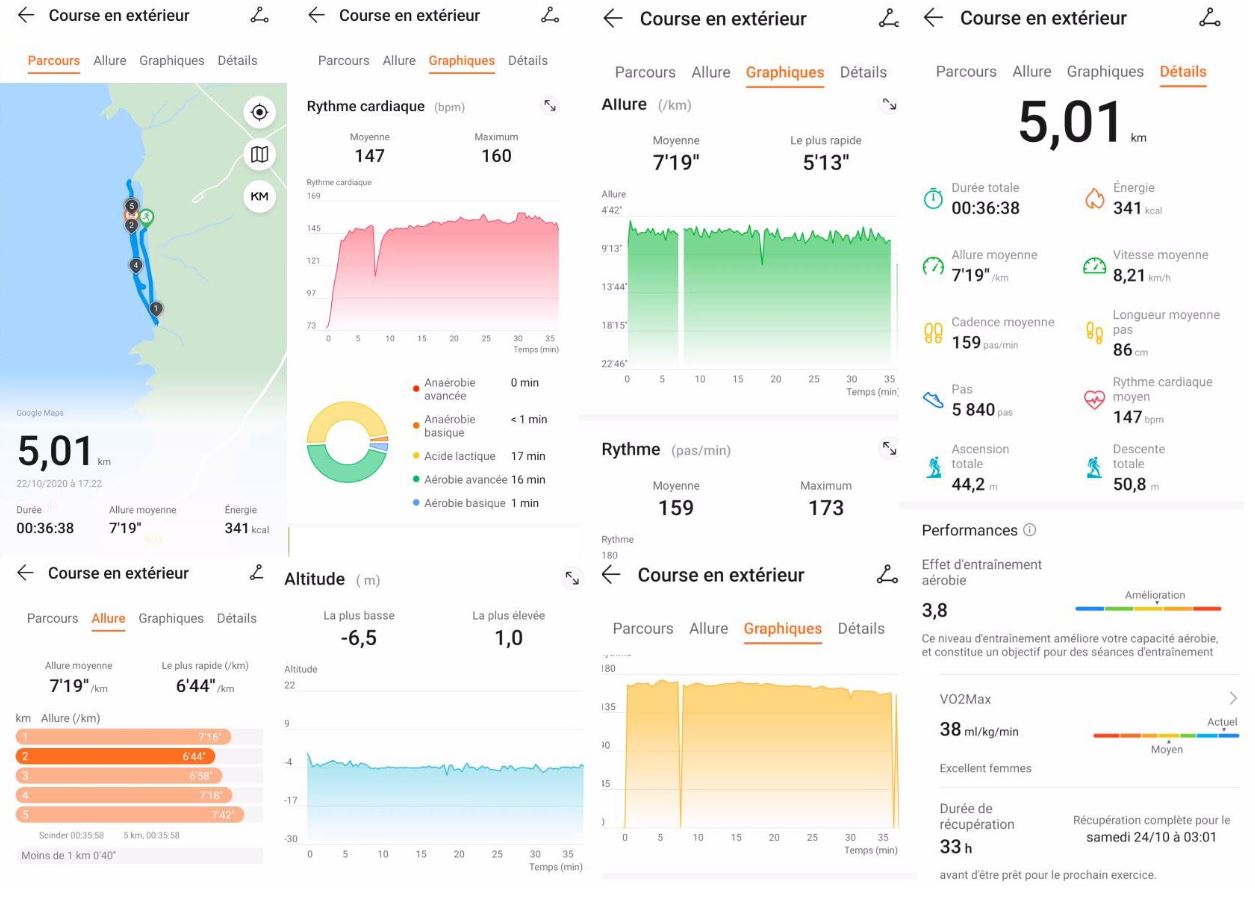
Task: Tap the recenter location icon on map
Action: click(259, 112)
